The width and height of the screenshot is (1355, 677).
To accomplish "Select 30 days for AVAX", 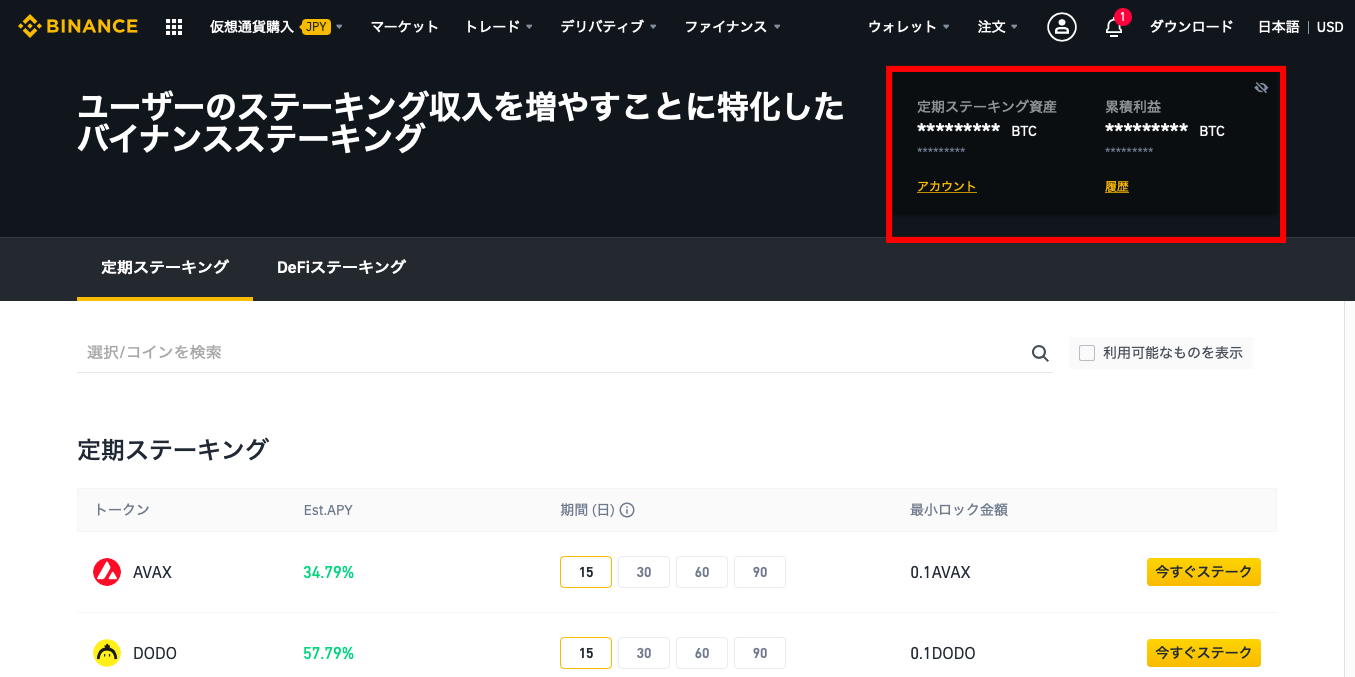I will click(644, 572).
